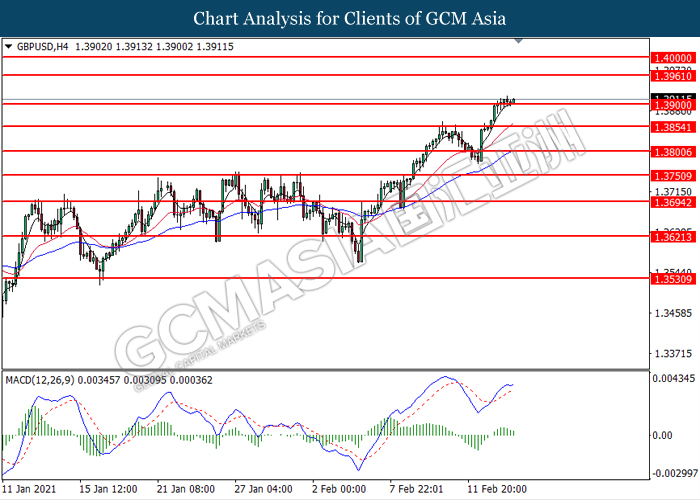Screen dimensions: 700x500
Task: Click the 2 Feb 00:00 date label
Action: pyautogui.click(x=339, y=489)
